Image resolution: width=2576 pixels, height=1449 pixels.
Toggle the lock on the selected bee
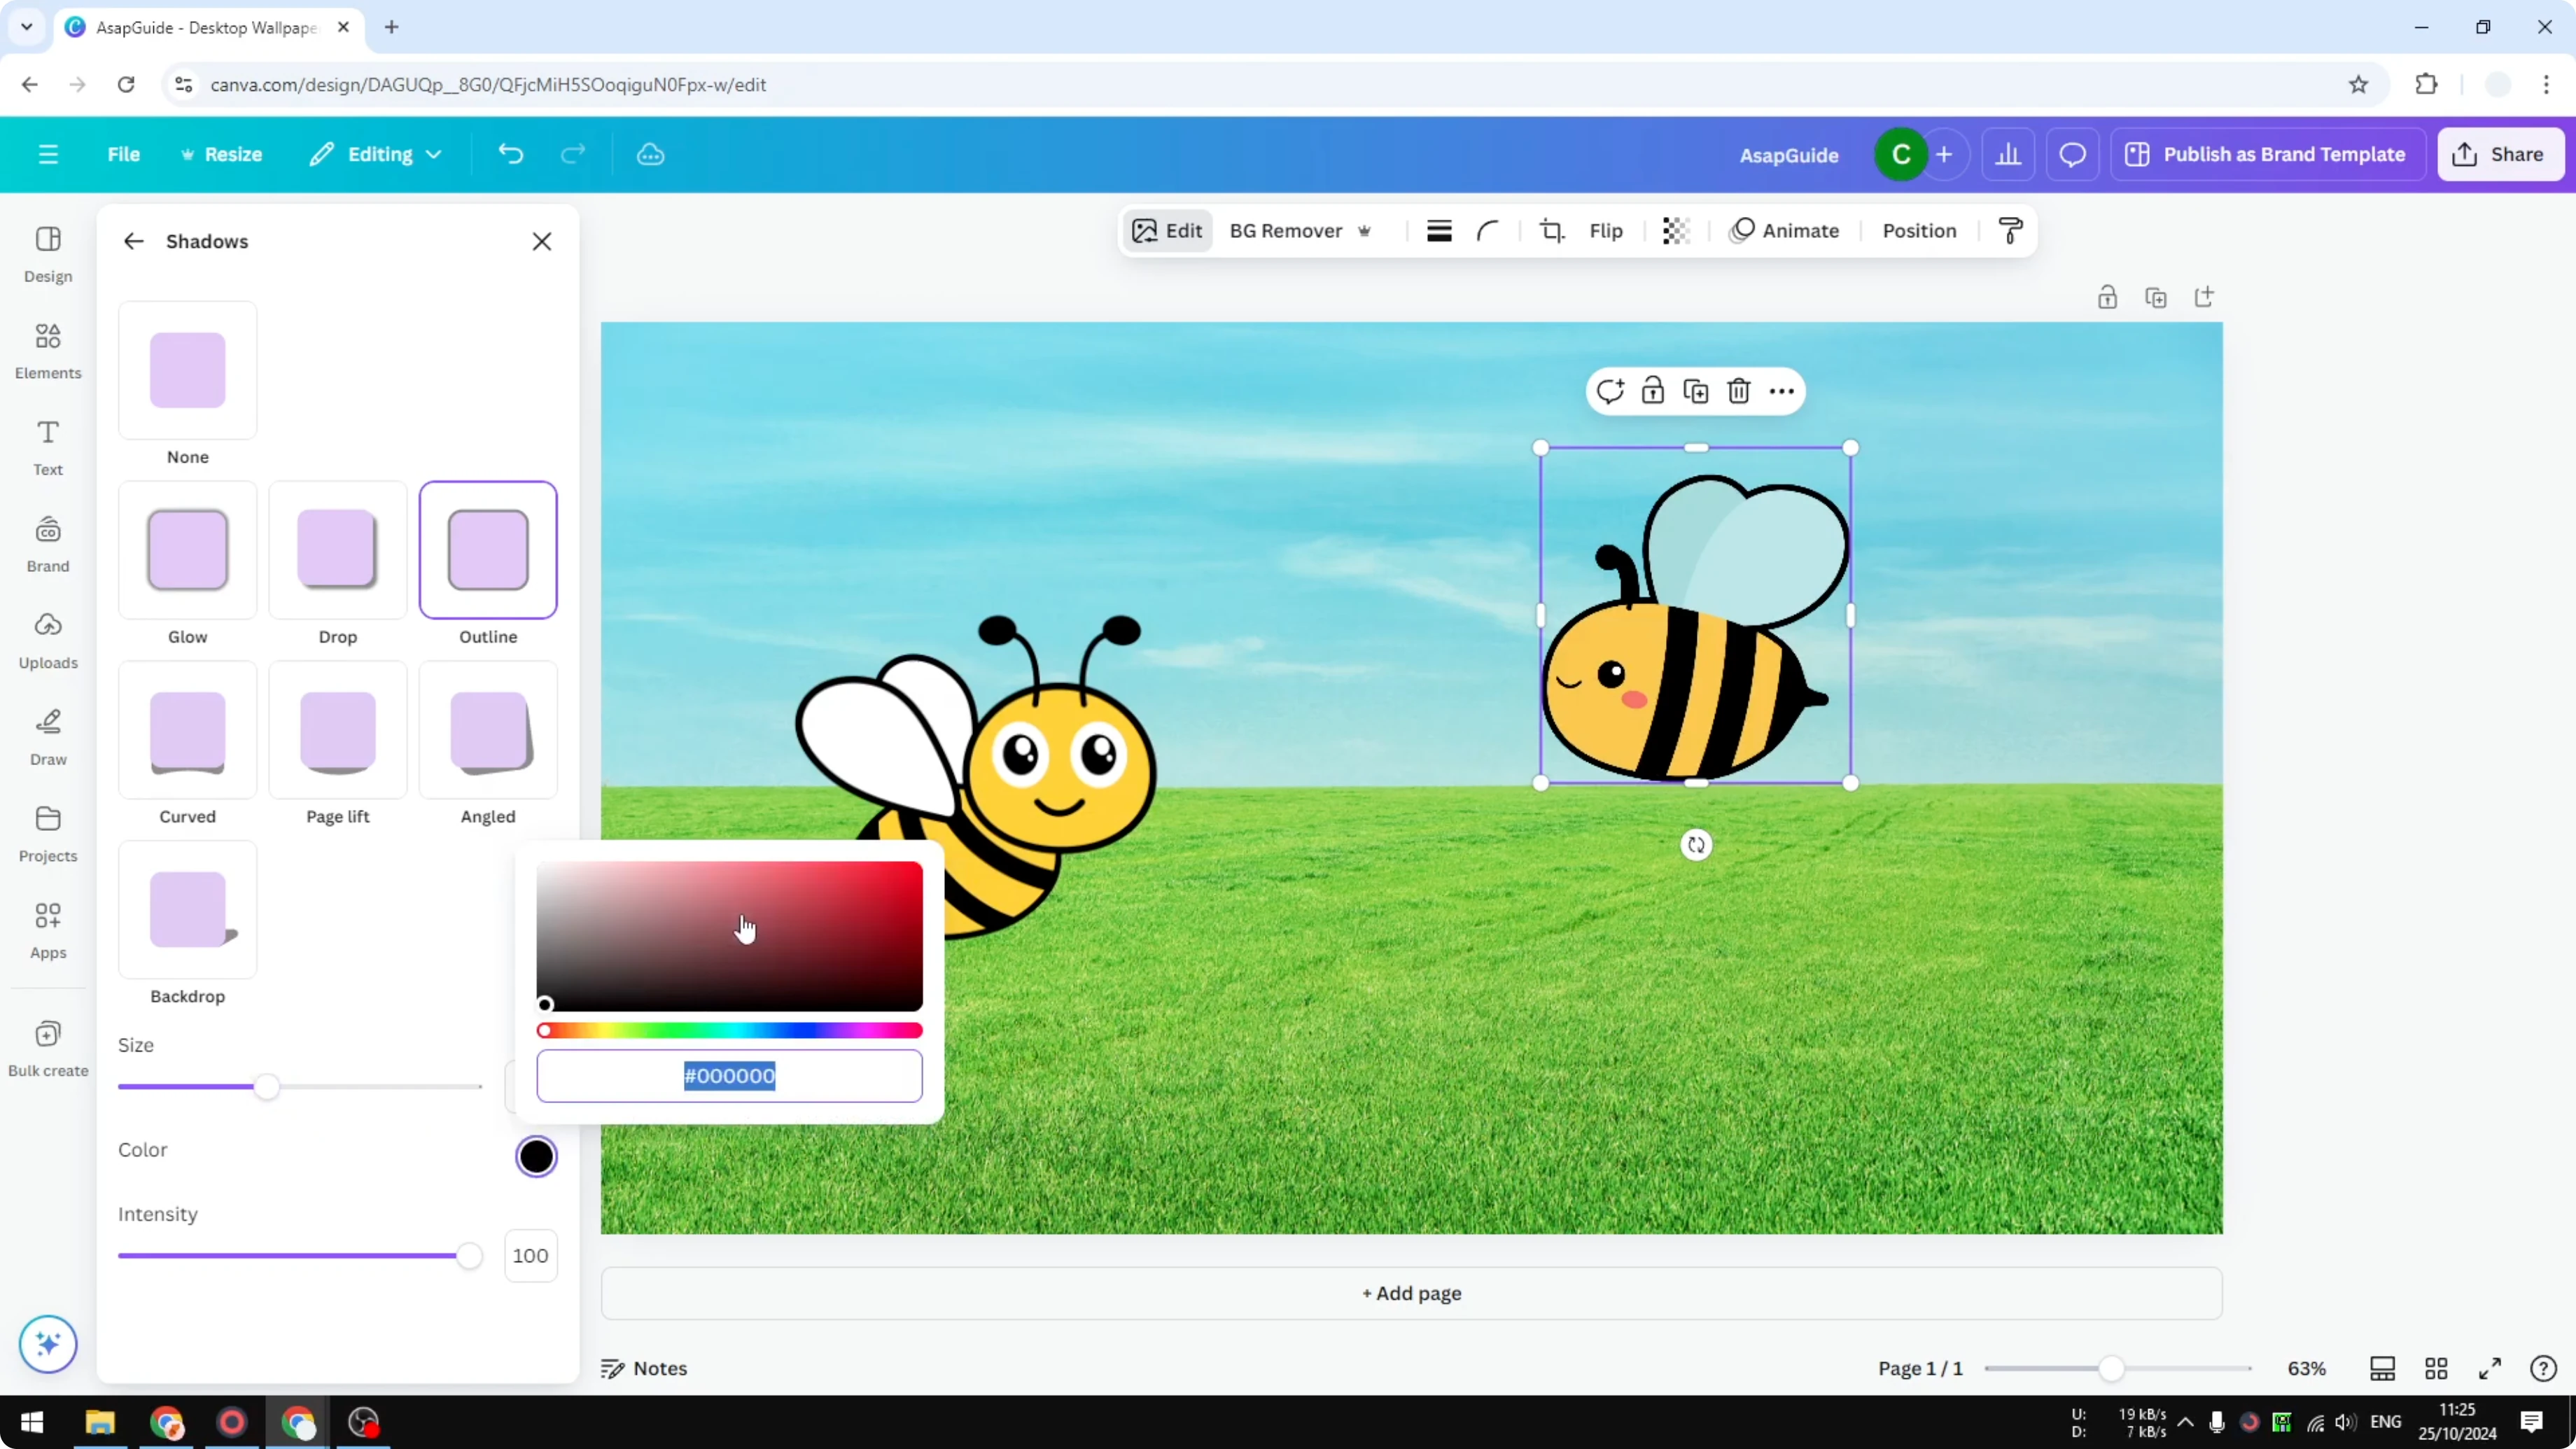tap(1653, 391)
